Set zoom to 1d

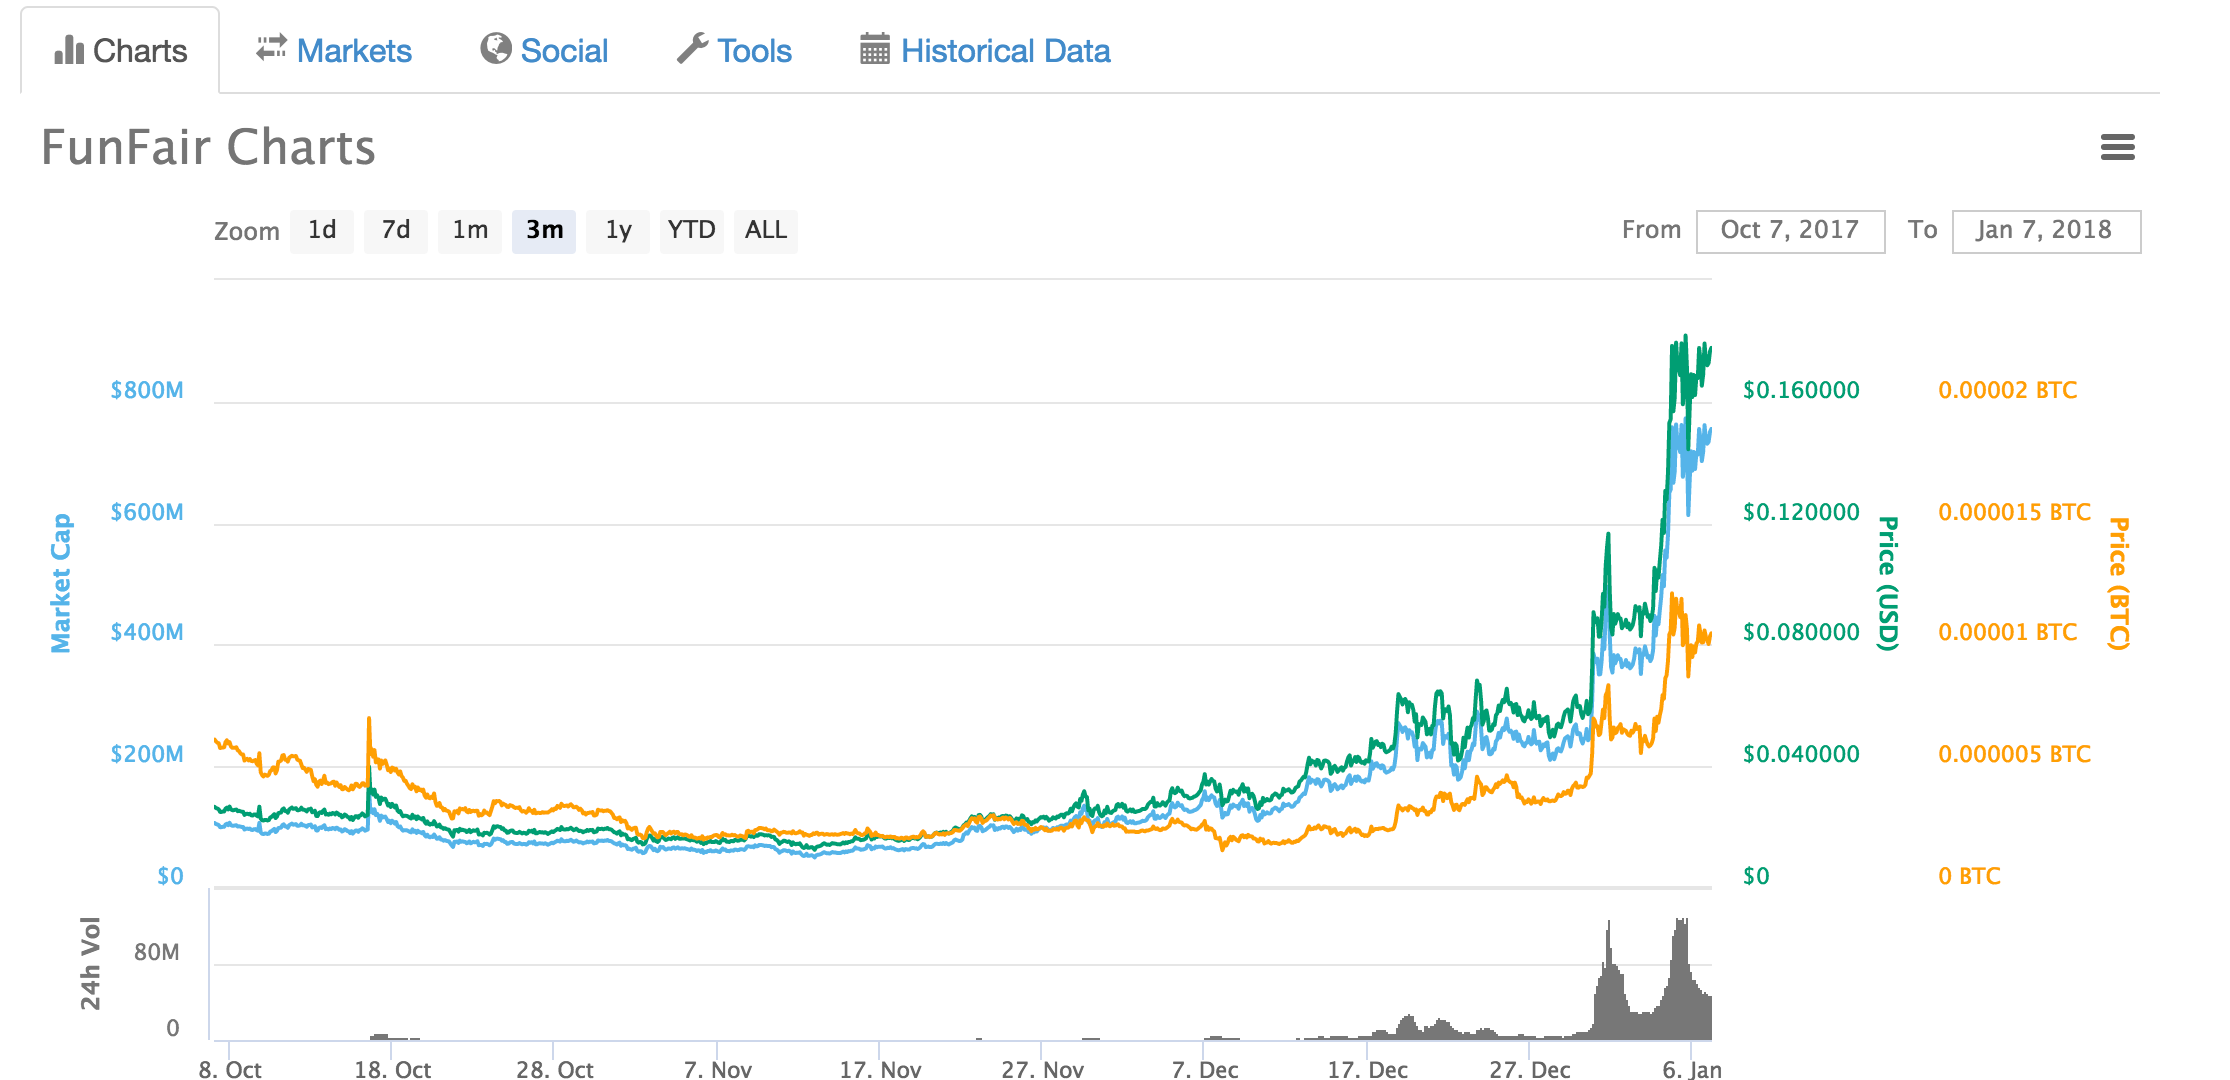tap(322, 231)
